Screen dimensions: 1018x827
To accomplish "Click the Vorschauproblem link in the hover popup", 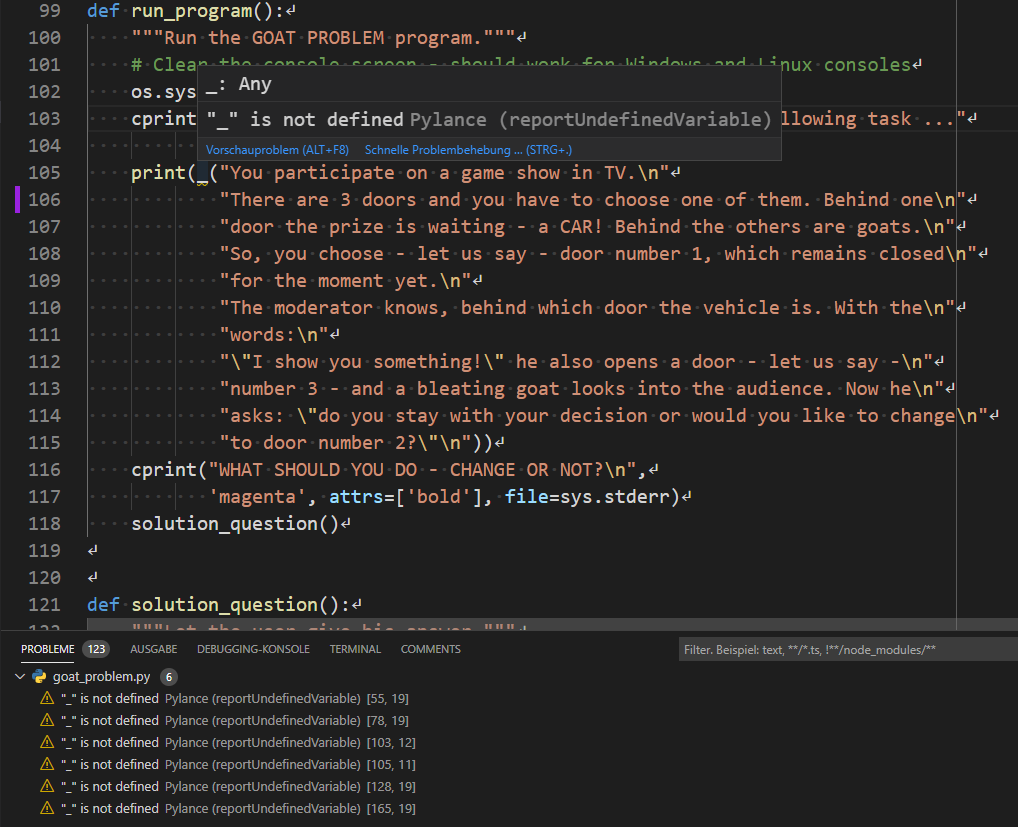I will click(277, 149).
